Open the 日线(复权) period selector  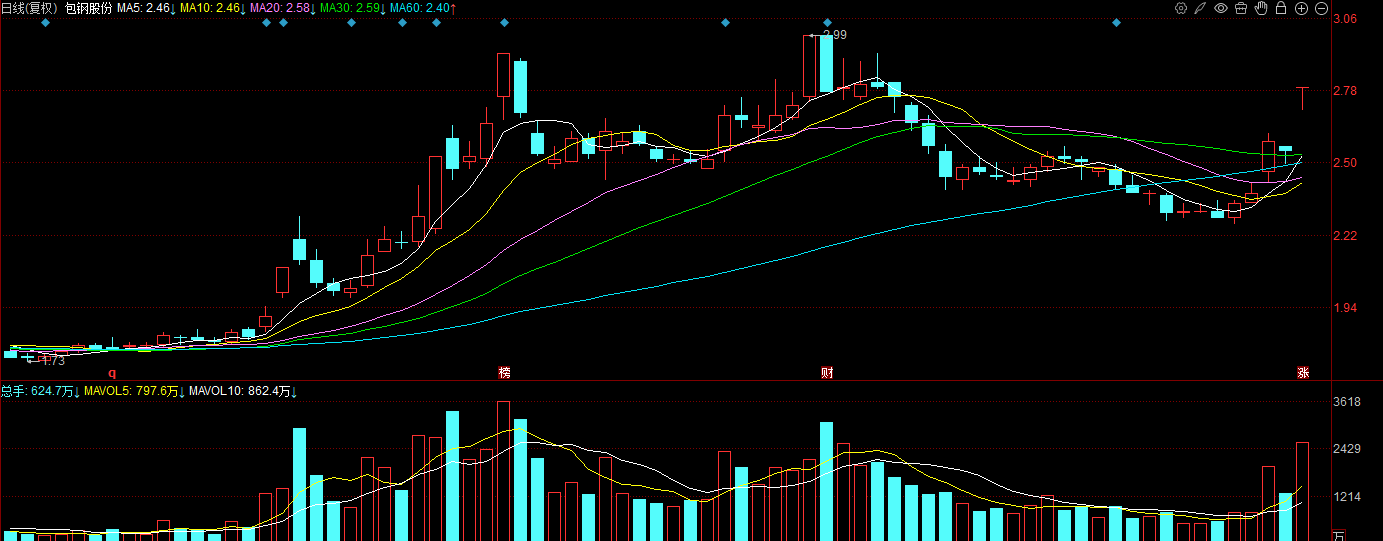[x=29, y=8]
